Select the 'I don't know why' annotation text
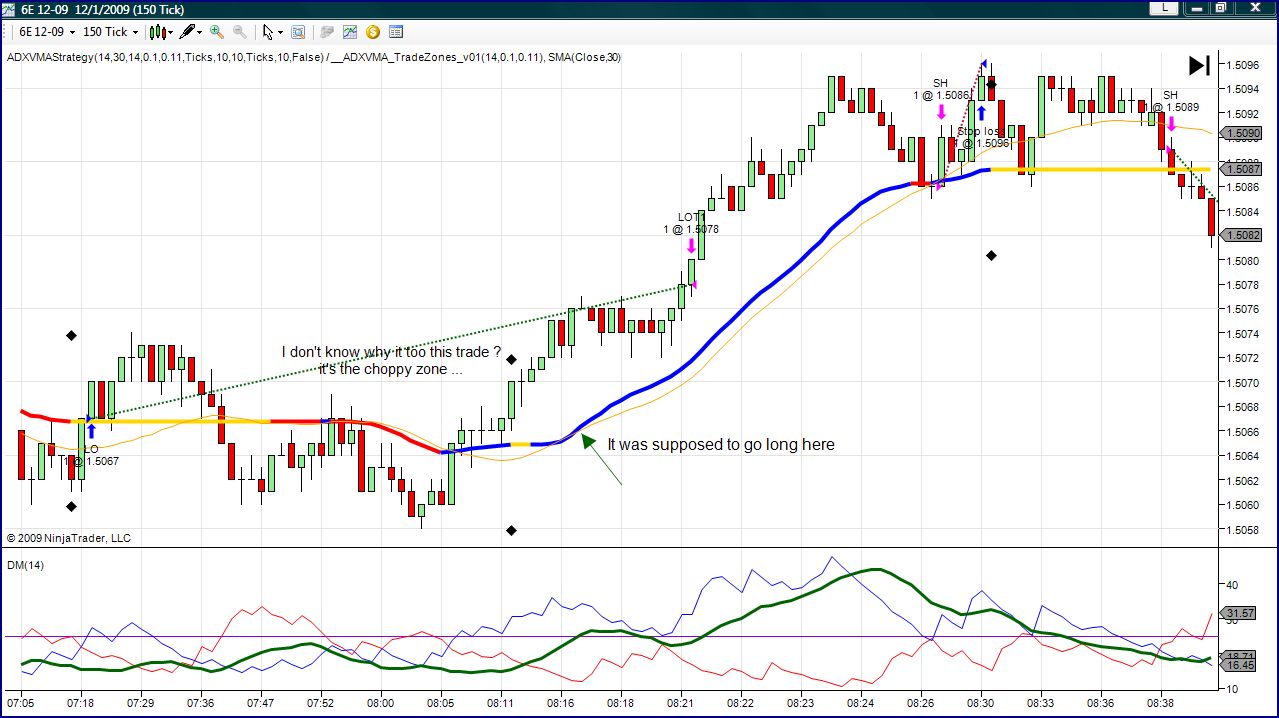The width and height of the screenshot is (1279, 718). pyautogui.click(x=391, y=360)
